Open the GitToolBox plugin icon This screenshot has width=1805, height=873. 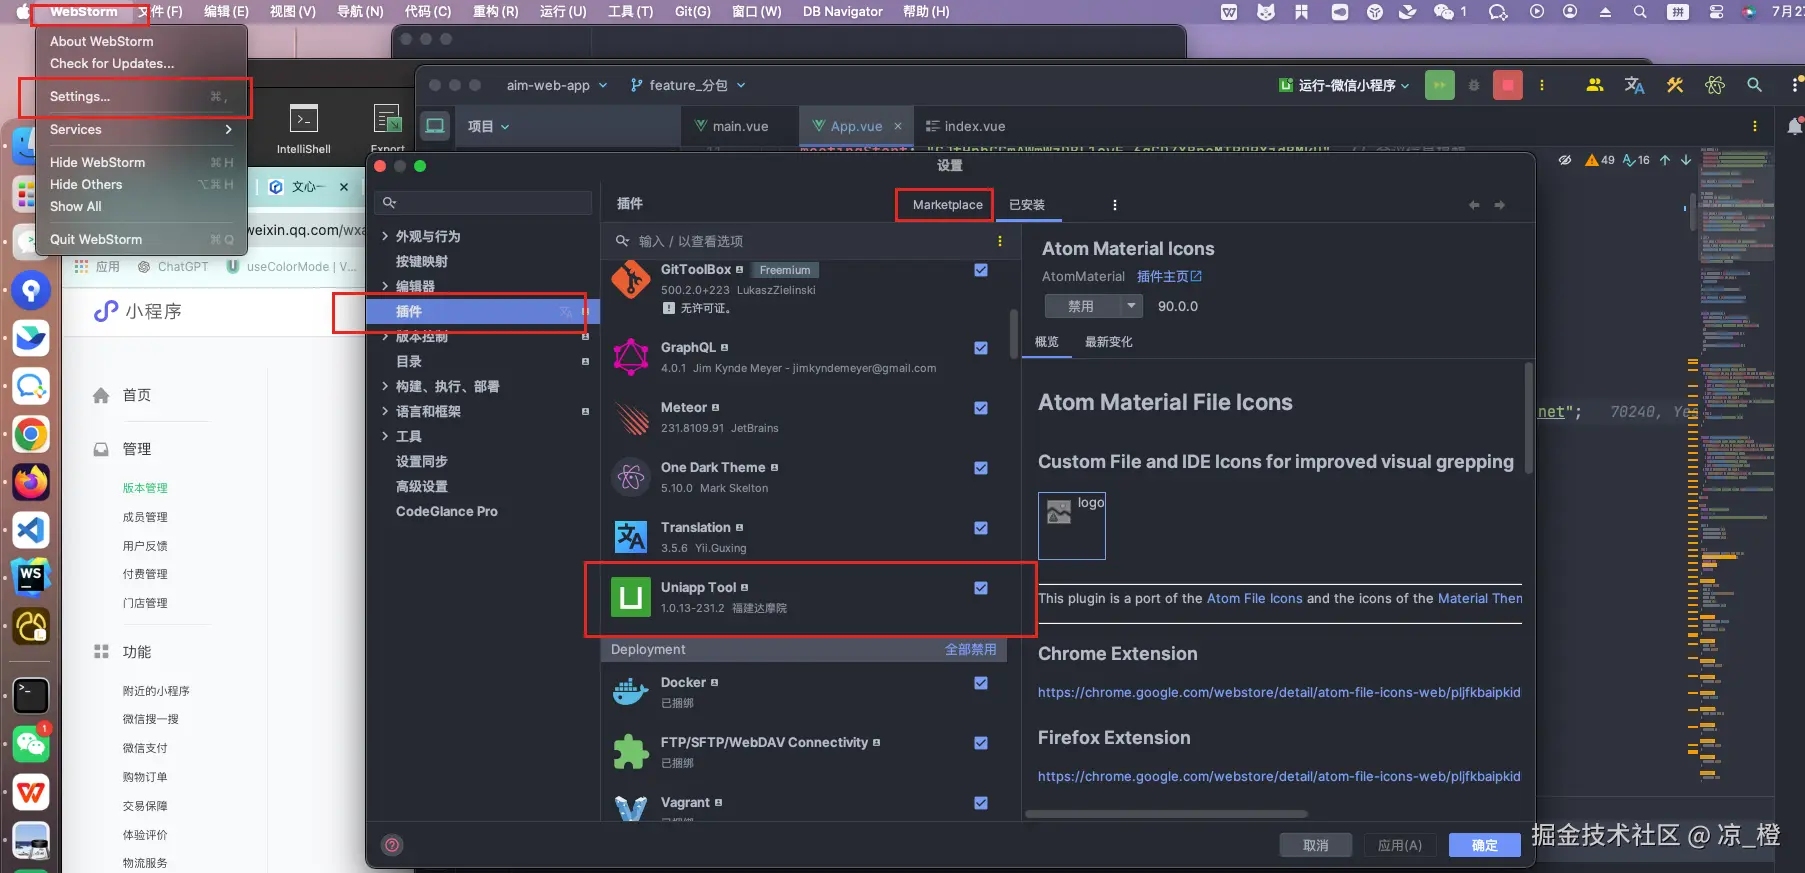point(631,280)
